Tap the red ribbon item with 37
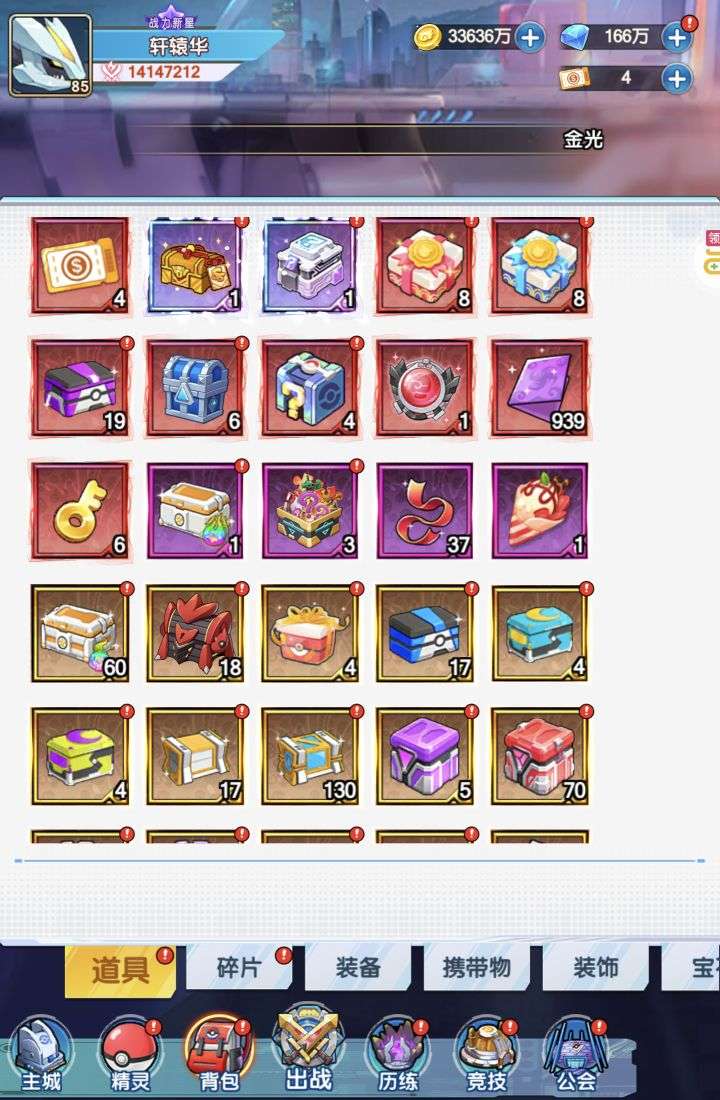This screenshot has height=1100, width=720. [x=425, y=511]
